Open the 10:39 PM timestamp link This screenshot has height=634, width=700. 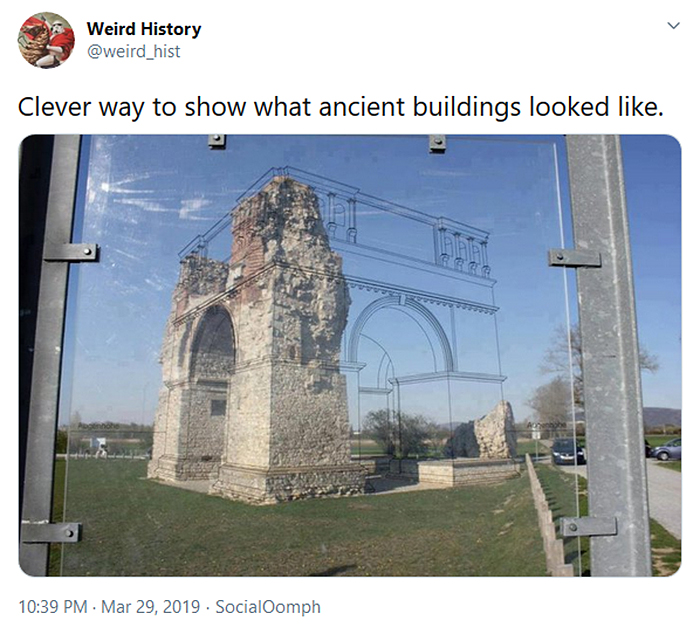pos(53,607)
